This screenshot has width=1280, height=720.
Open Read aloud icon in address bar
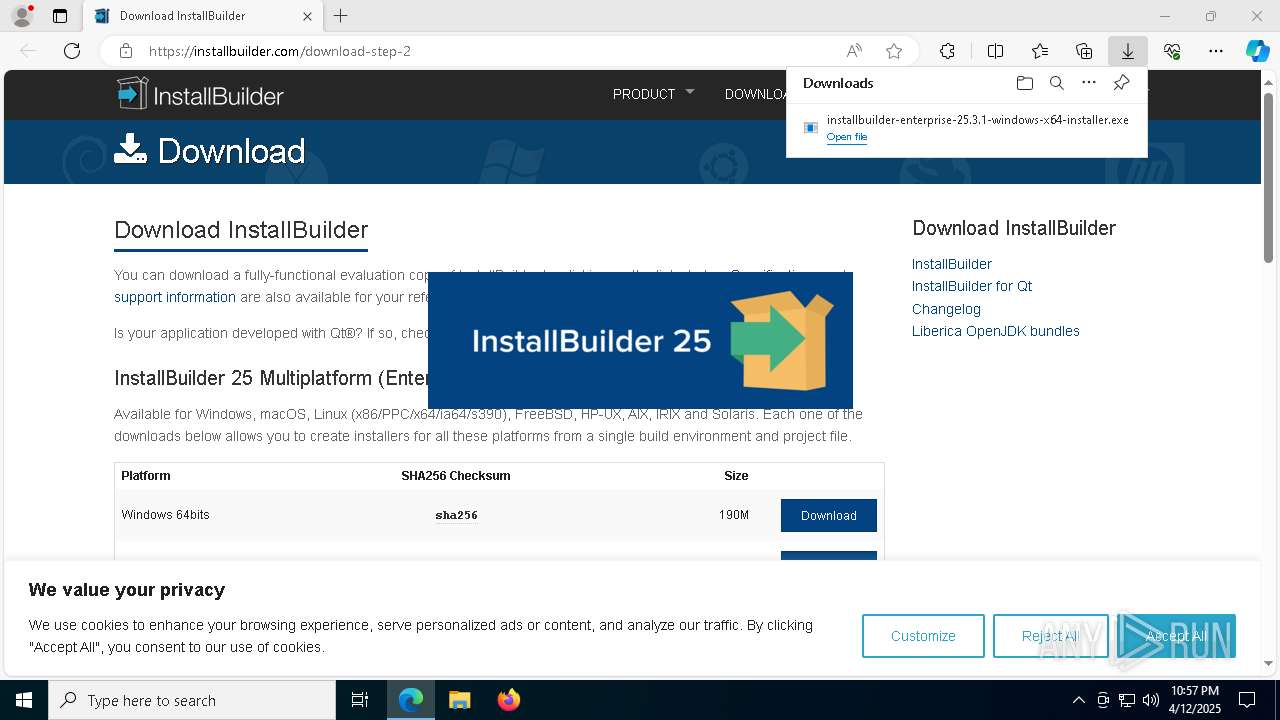pos(854,51)
